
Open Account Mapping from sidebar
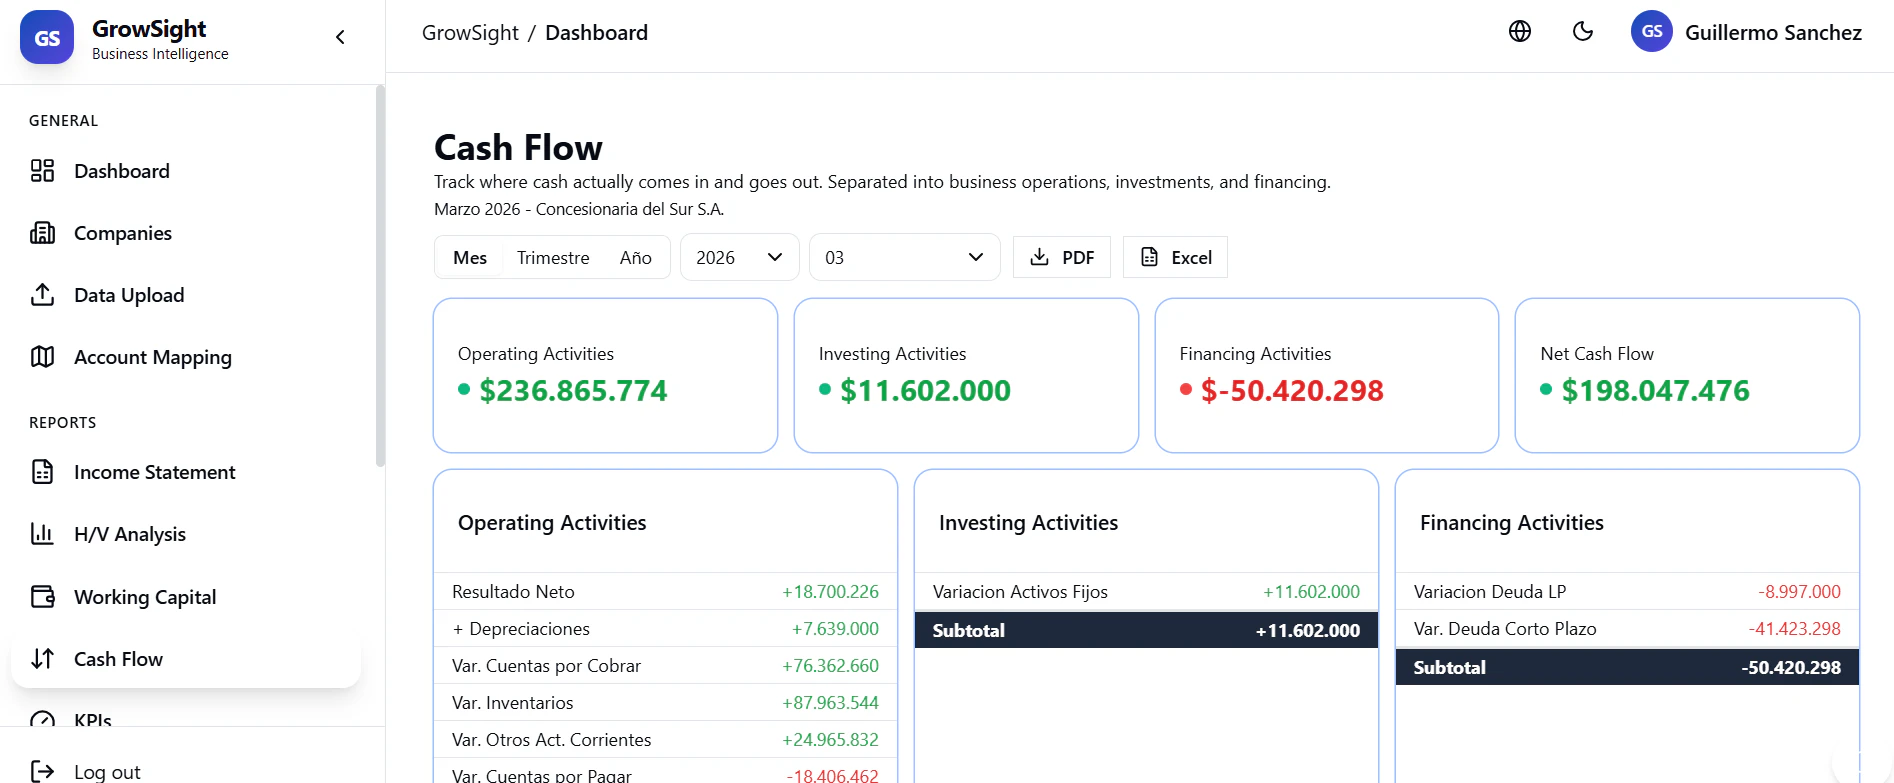pyautogui.click(x=186, y=357)
